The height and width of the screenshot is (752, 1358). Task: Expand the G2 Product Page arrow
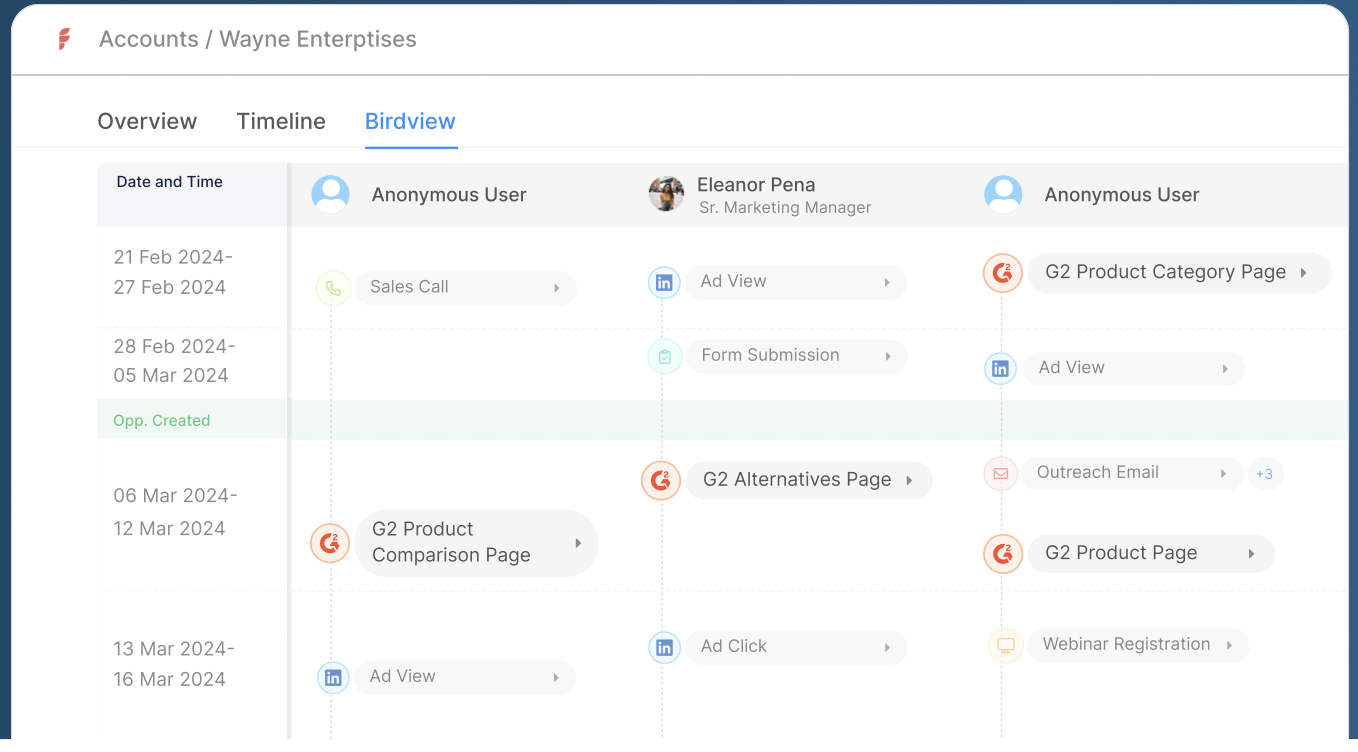pyautogui.click(x=1251, y=554)
